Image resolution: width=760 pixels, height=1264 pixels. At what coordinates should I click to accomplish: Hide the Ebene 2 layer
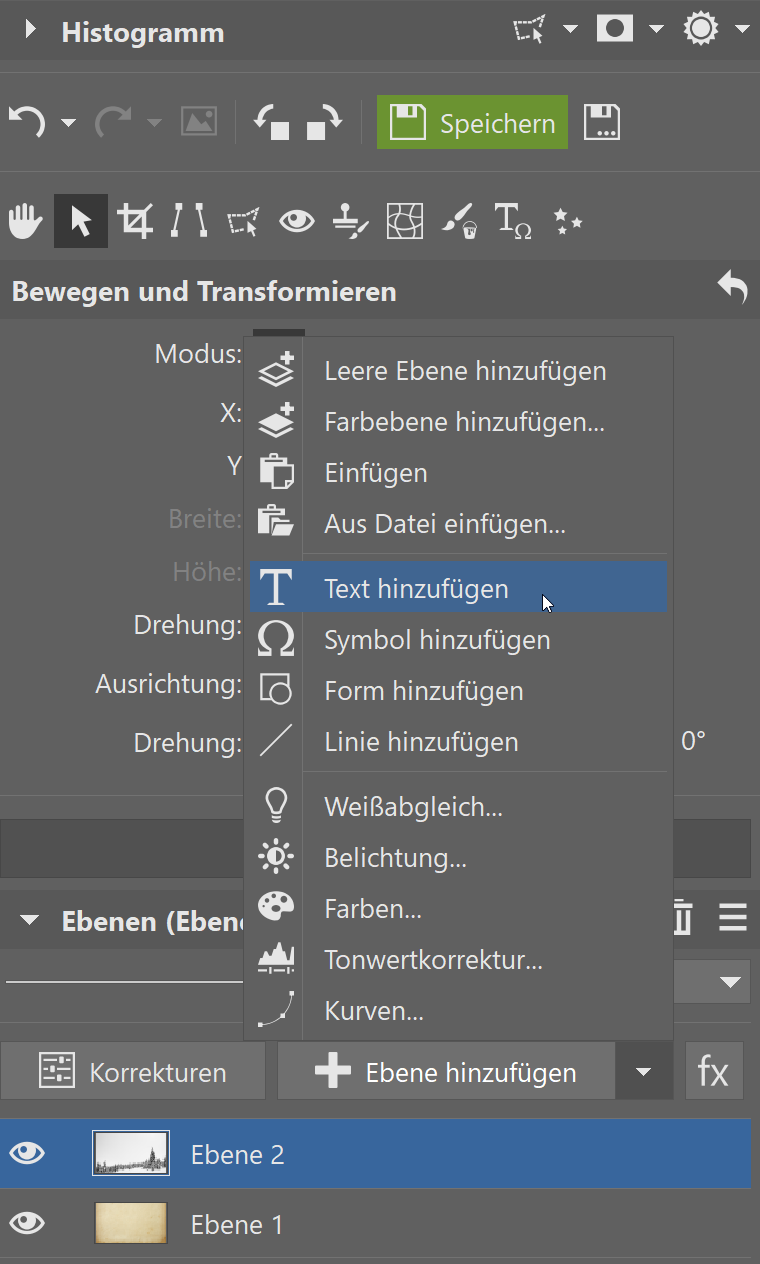coord(27,1152)
